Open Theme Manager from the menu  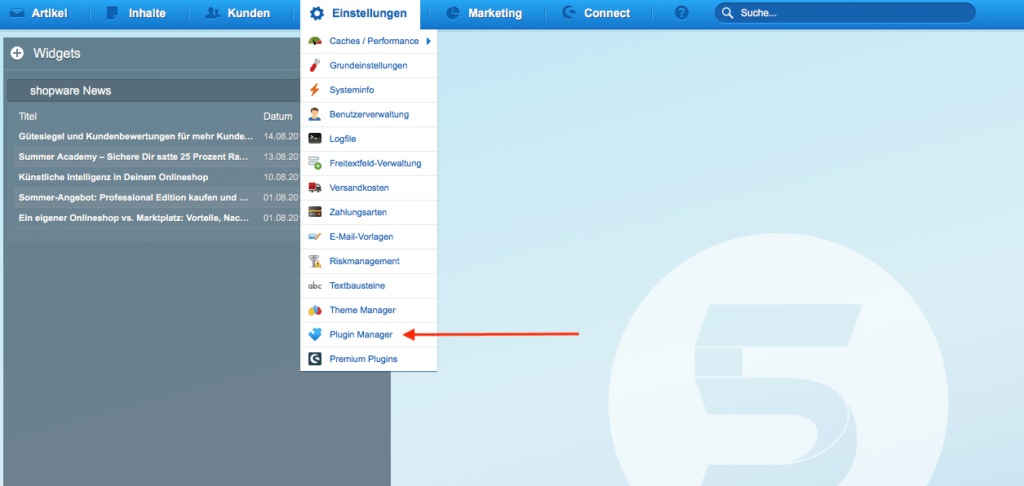coord(368,310)
